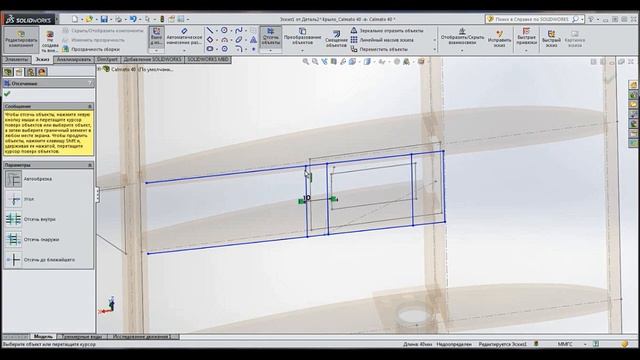
Task: Click Mirror Entities (Зеркально отразить объекты)
Action: coord(387,31)
